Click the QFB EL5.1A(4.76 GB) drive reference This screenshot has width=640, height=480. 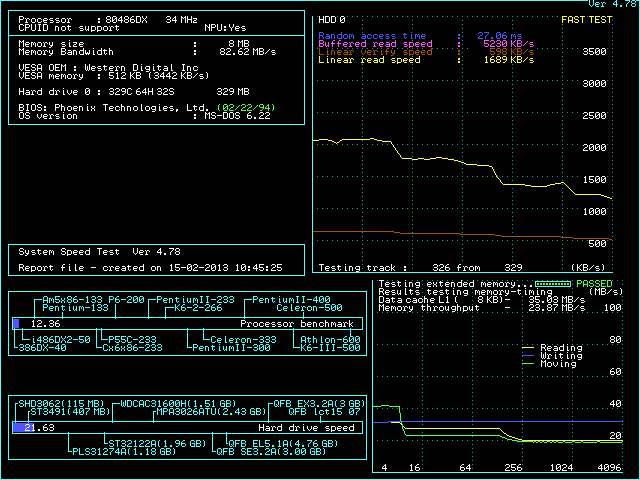coord(283,444)
